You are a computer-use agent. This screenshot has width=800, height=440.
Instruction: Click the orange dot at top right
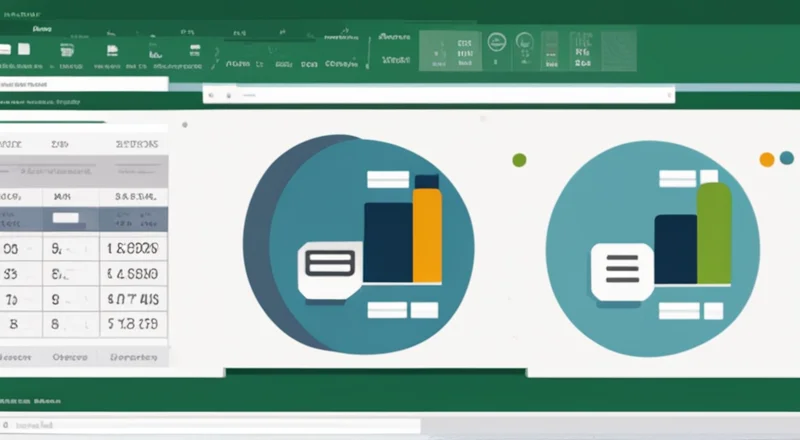767,159
